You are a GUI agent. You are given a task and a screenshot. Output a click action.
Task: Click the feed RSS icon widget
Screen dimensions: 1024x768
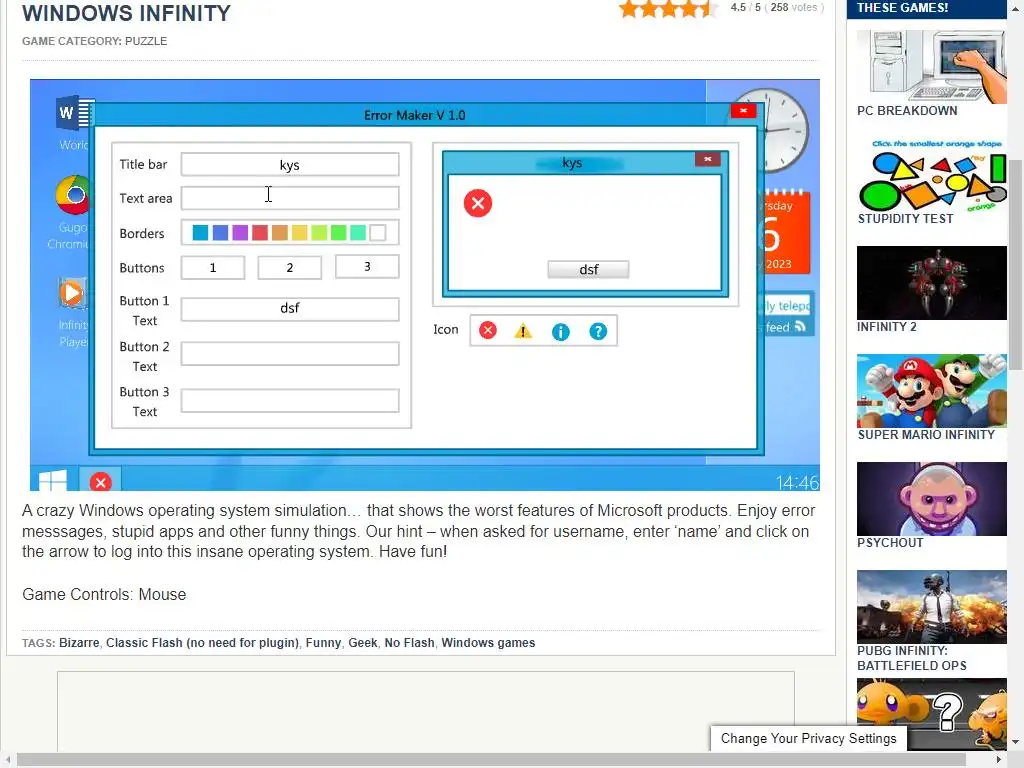[x=800, y=327]
